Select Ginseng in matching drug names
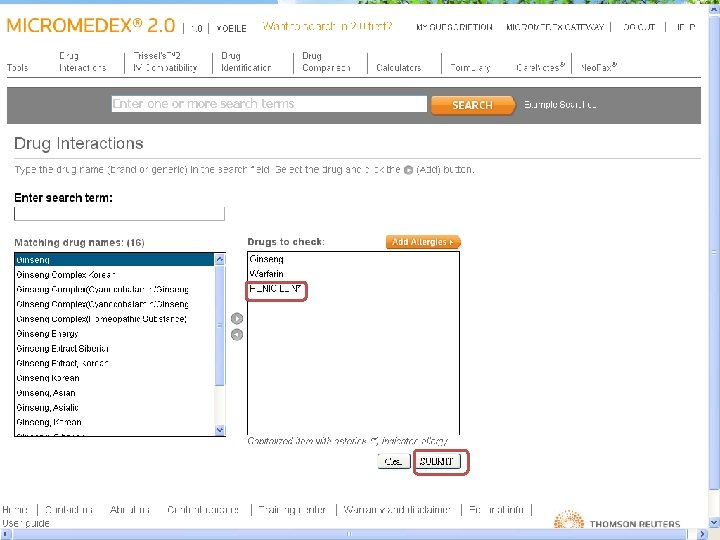This screenshot has width=720, height=540. [114, 260]
